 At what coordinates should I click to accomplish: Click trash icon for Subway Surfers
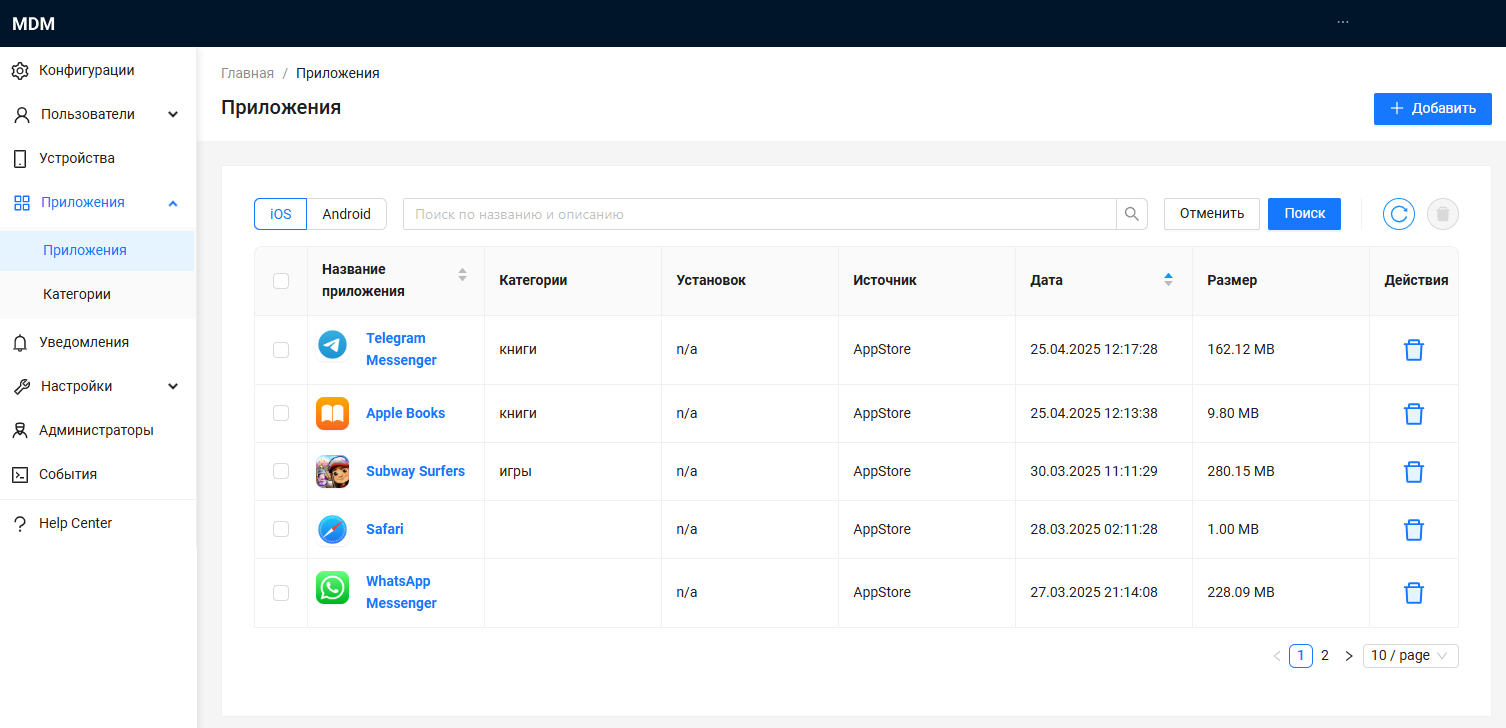pos(1413,472)
